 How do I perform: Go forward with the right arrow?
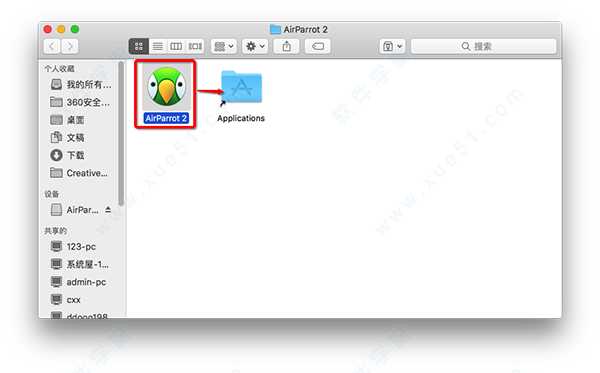pyautogui.click(x=70, y=46)
